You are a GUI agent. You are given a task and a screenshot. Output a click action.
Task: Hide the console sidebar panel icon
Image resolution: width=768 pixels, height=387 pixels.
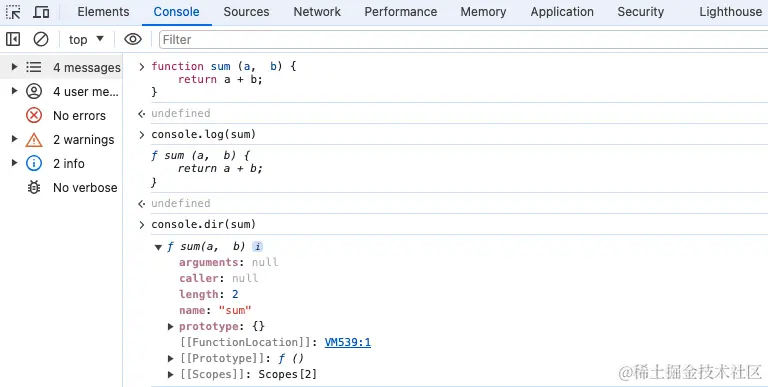(x=13, y=39)
